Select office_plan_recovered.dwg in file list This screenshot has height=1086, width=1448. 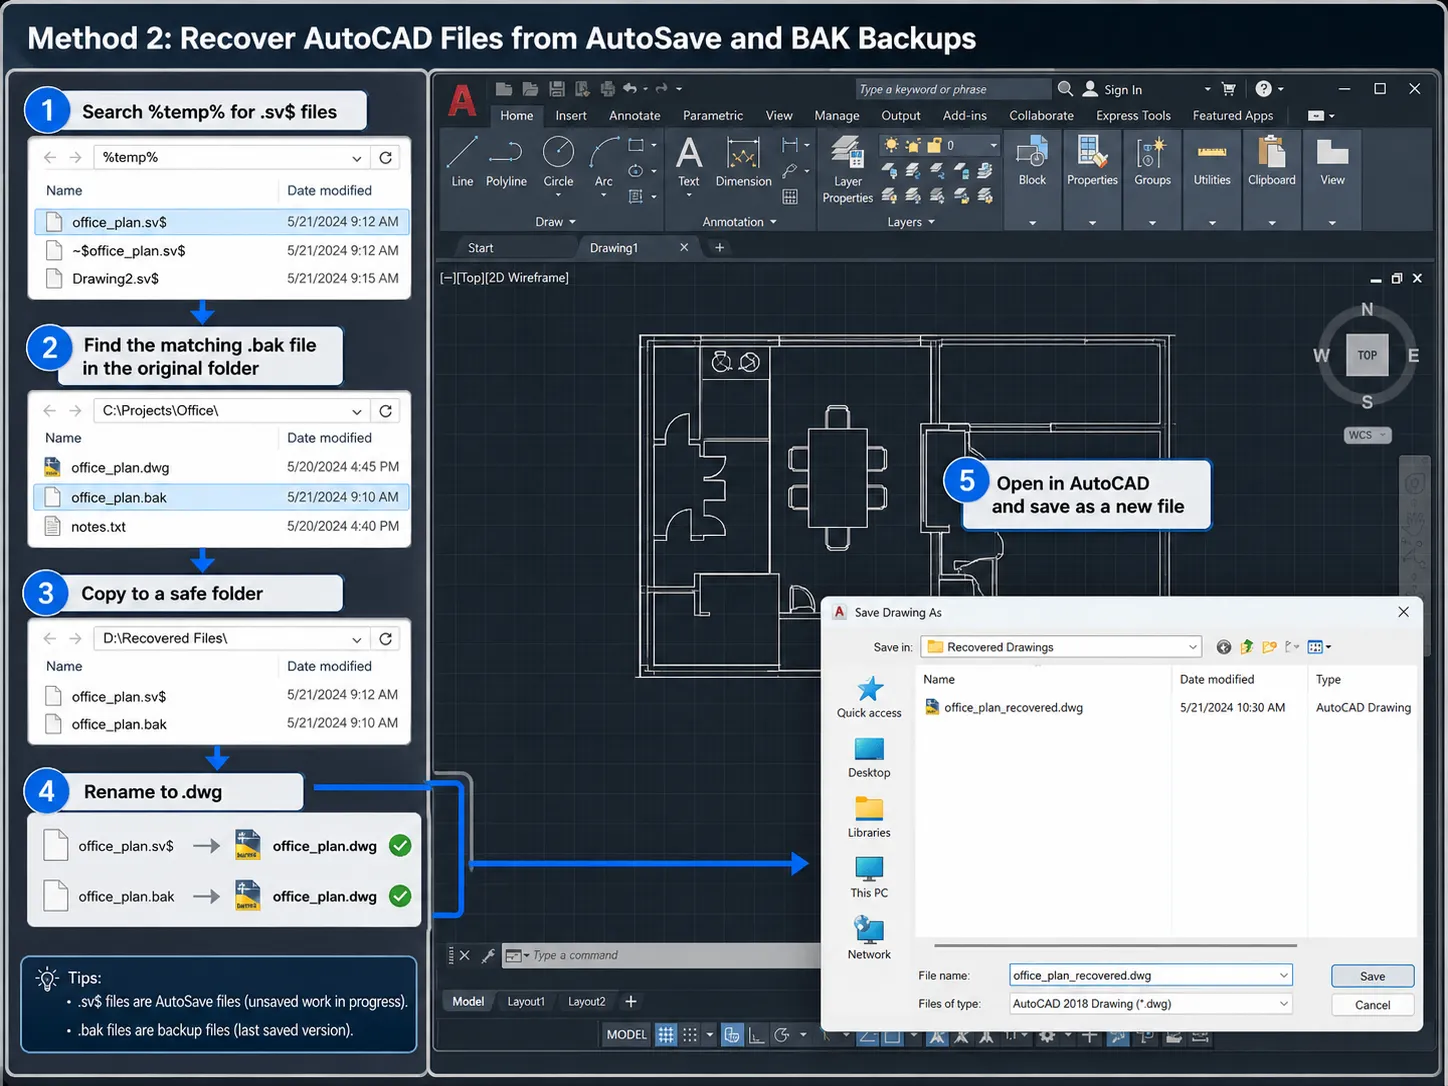(x=1013, y=707)
